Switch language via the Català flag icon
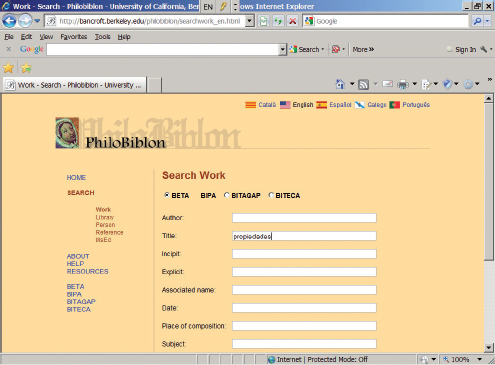This screenshot has width=495, height=365. [251, 105]
